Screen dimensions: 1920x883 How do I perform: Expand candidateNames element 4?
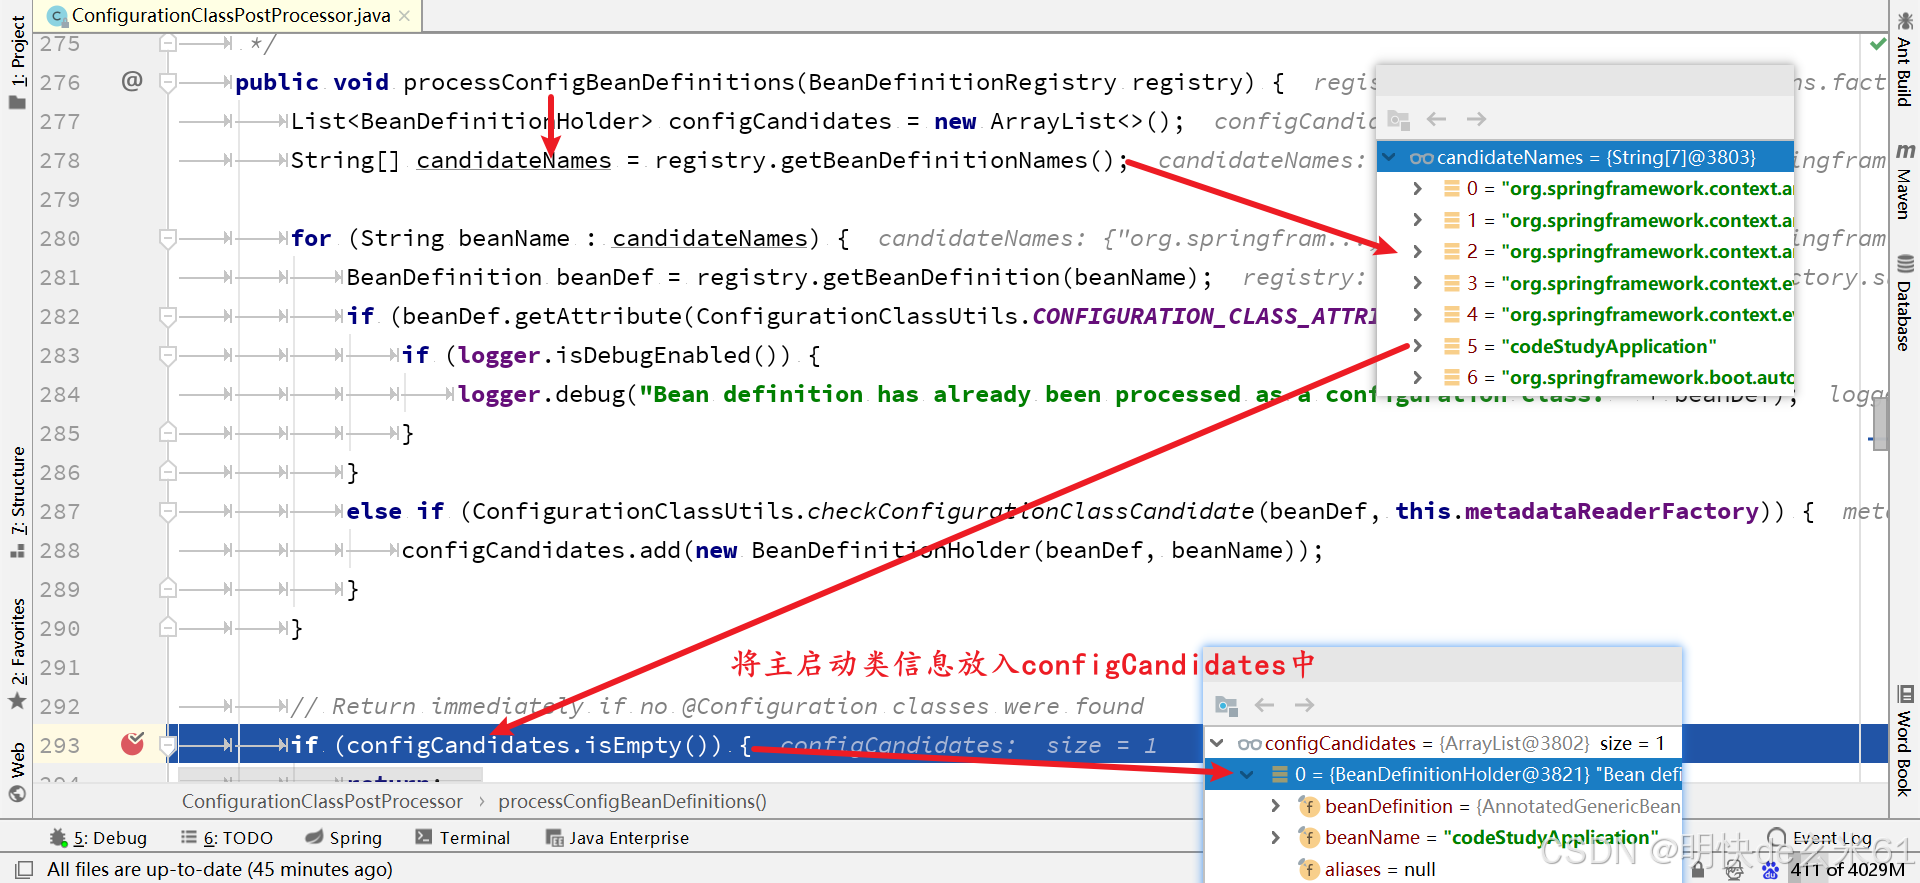[x=1417, y=314]
